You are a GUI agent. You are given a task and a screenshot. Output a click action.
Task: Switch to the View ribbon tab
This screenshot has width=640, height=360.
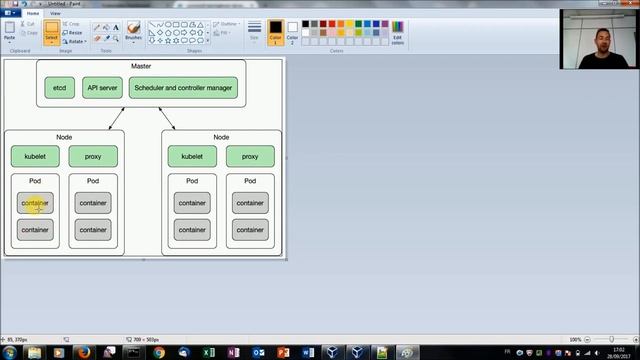click(x=55, y=13)
